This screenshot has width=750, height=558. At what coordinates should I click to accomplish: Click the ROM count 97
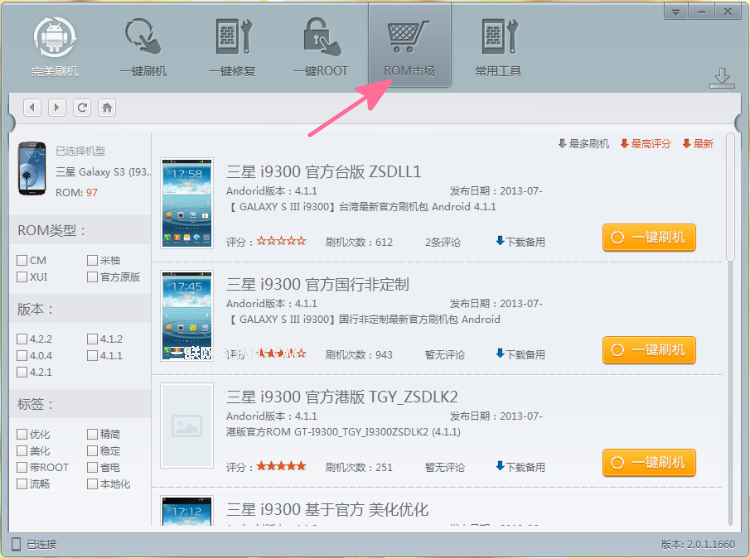click(x=92, y=193)
